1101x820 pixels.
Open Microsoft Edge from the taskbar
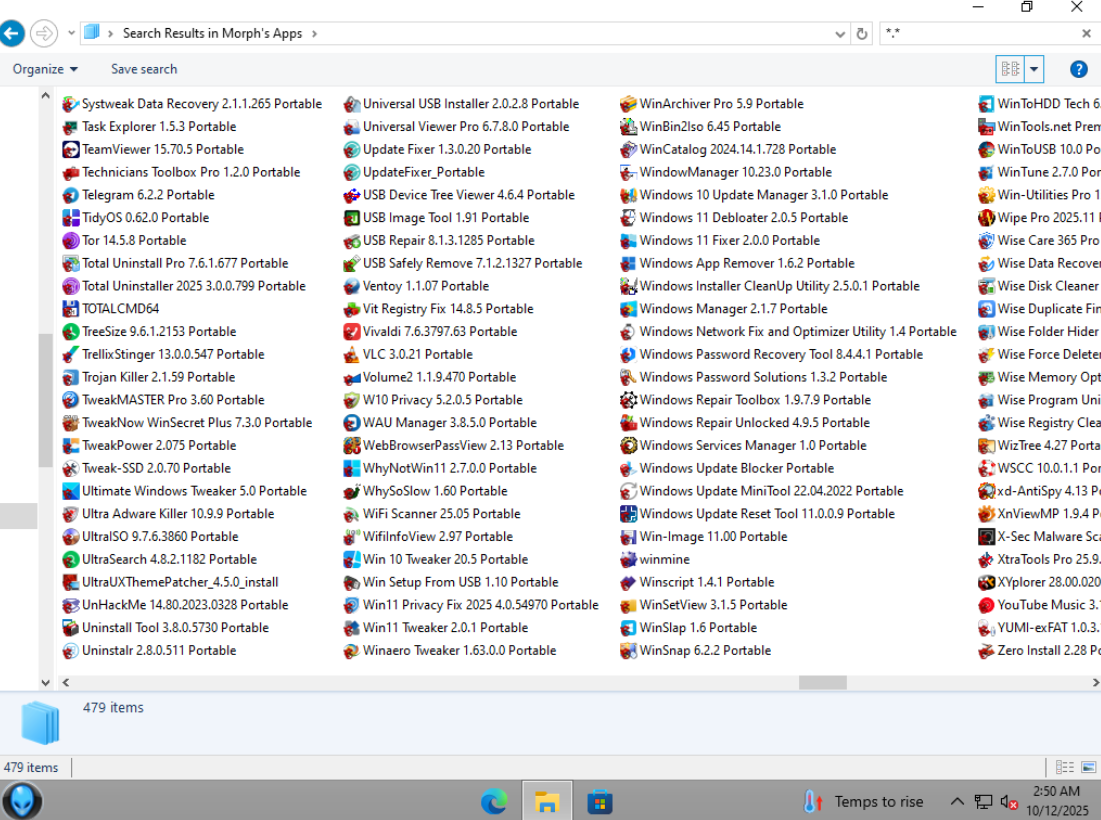point(494,801)
